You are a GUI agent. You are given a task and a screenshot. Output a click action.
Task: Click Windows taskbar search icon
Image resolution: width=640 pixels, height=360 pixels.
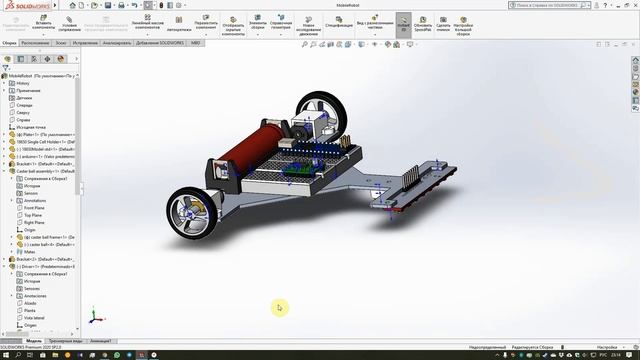tap(18, 355)
